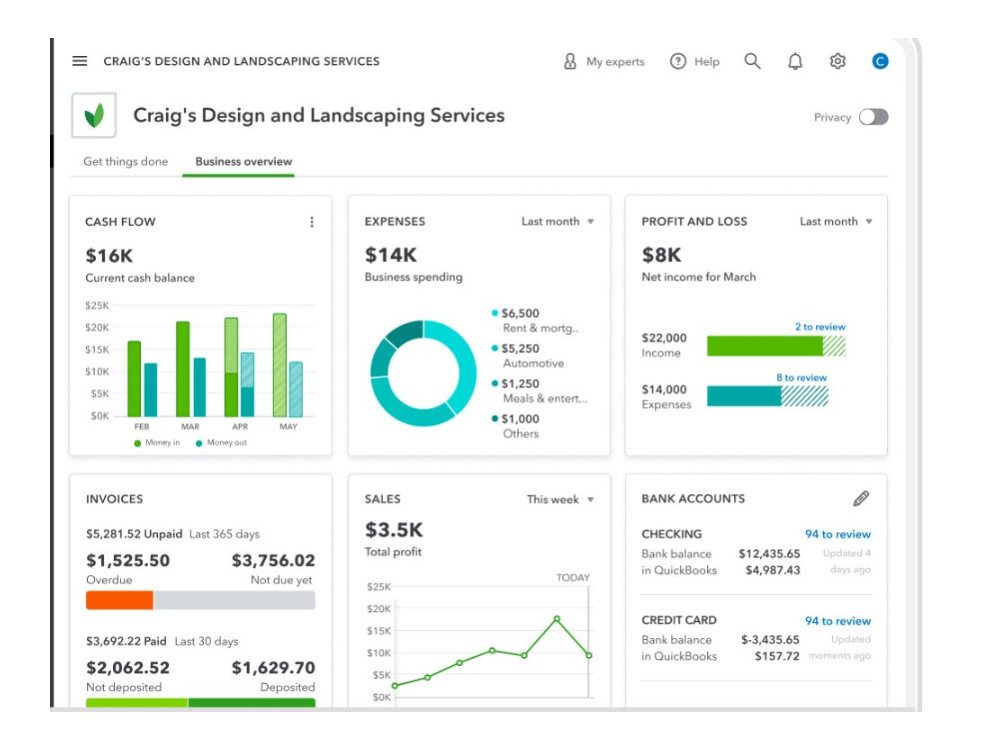Click the CREDIT CARD account heading
This screenshot has width=1000, height=750.
(x=679, y=621)
